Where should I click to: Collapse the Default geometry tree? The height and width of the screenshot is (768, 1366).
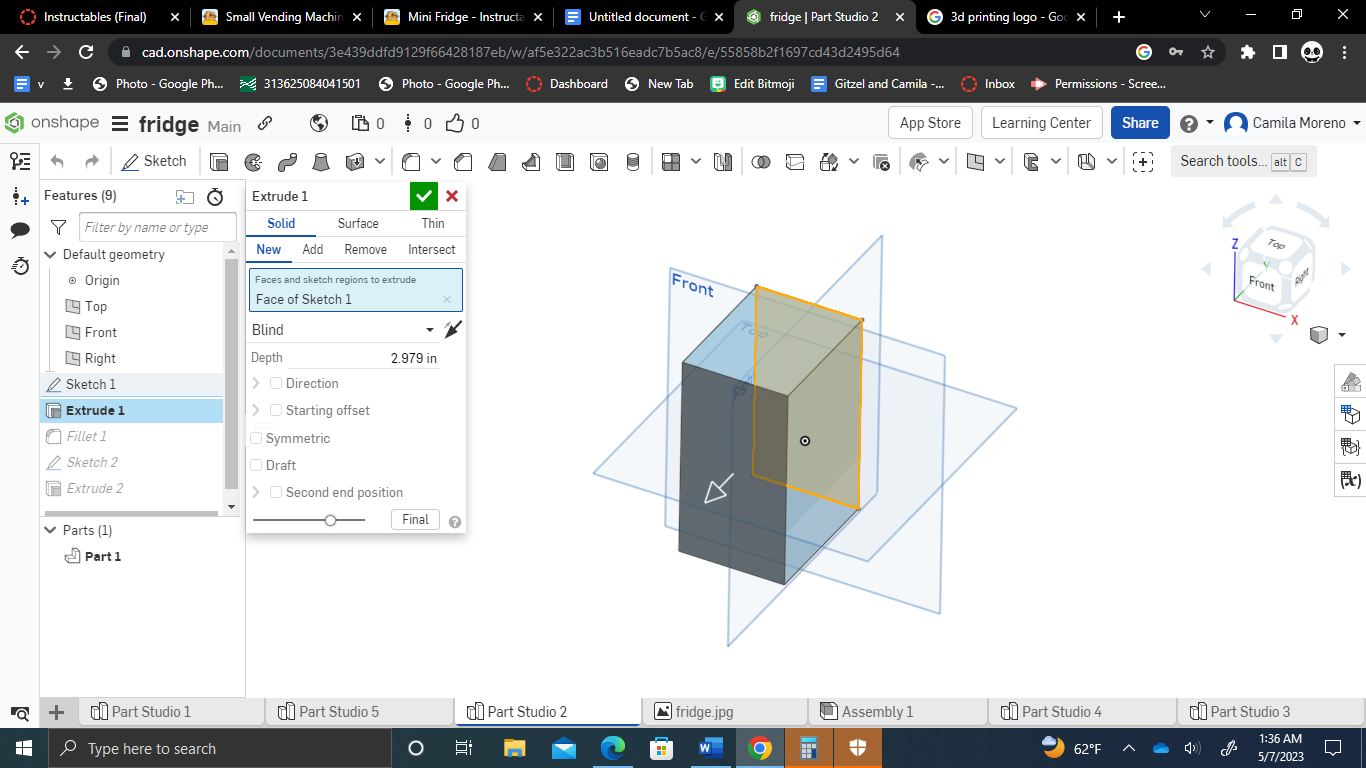point(50,254)
